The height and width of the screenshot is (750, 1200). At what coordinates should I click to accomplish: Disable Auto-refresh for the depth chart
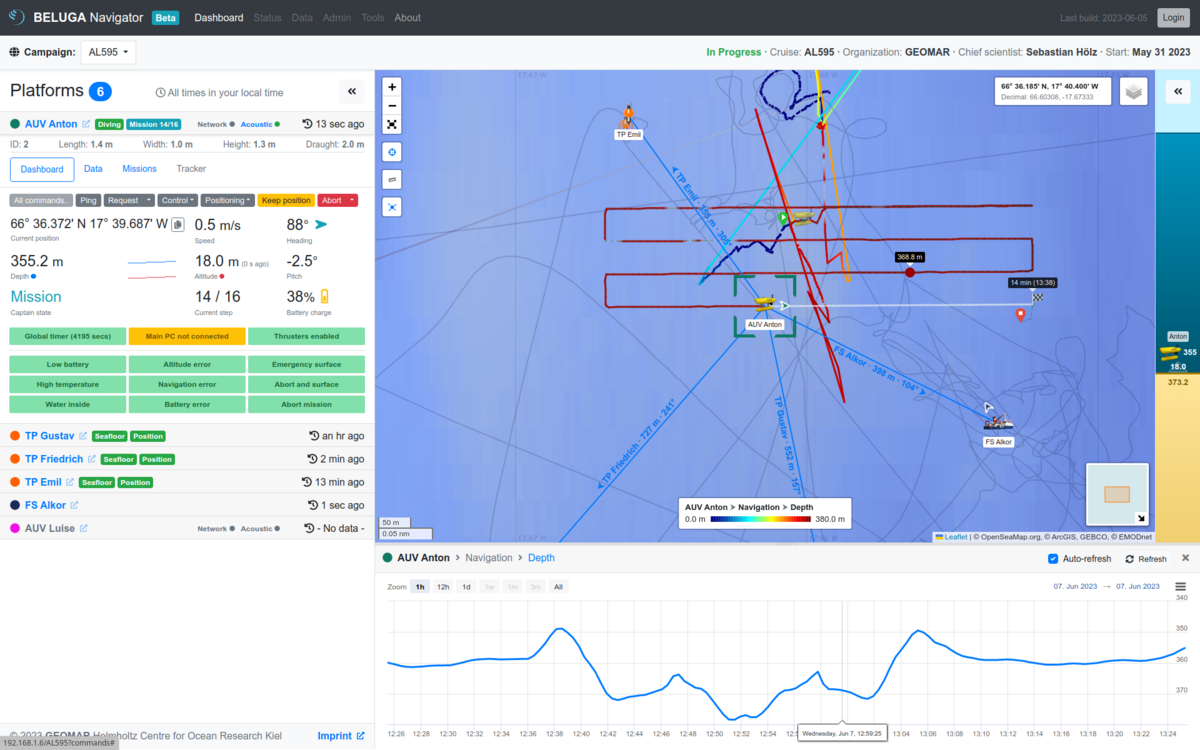[x=1053, y=559]
